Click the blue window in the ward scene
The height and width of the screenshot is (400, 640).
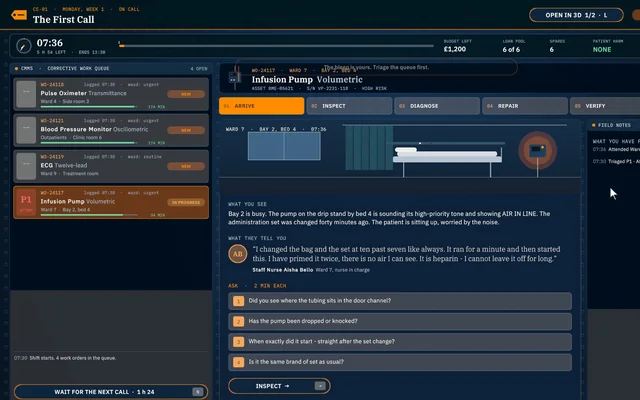pyautogui.click(x=284, y=146)
